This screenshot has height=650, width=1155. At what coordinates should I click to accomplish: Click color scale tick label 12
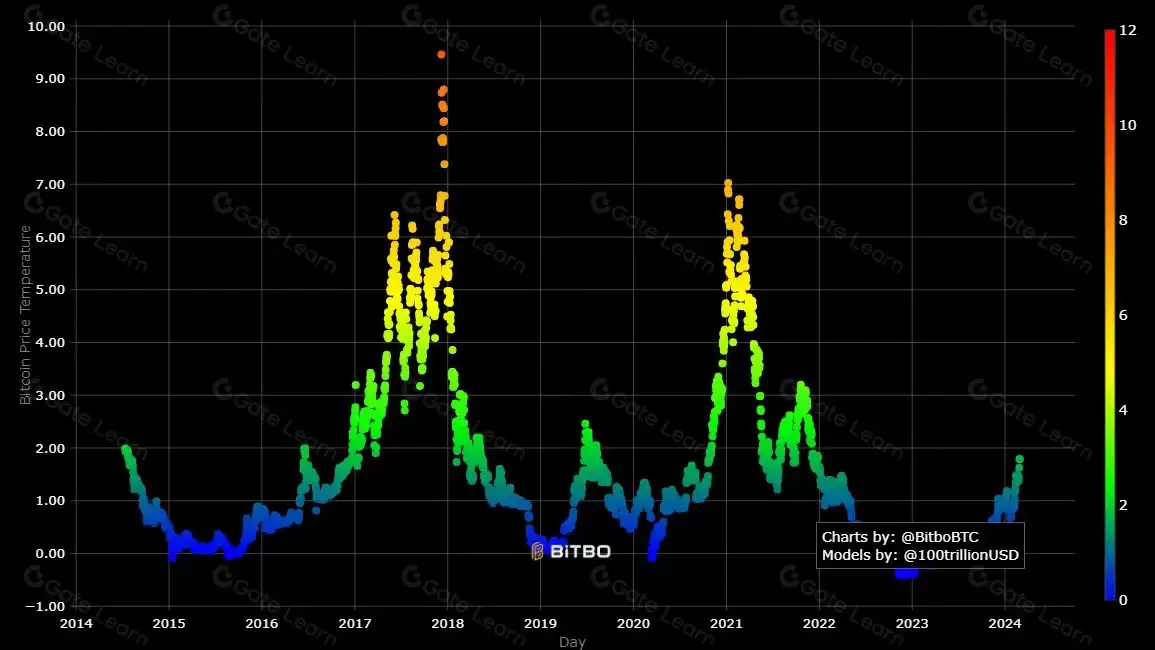(1128, 30)
